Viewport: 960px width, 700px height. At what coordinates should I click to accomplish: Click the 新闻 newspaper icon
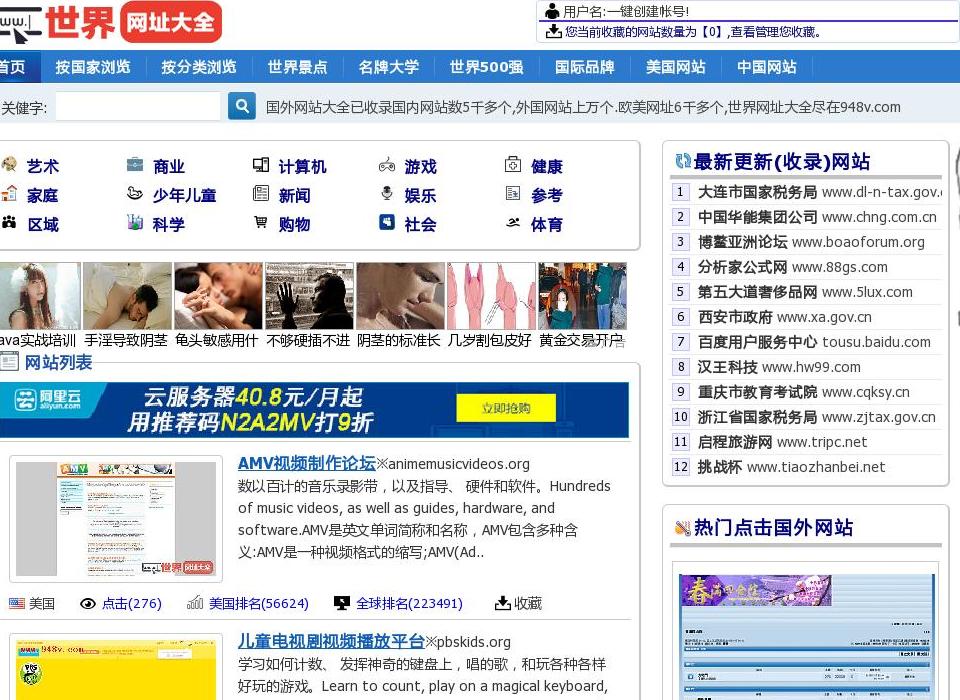261,194
